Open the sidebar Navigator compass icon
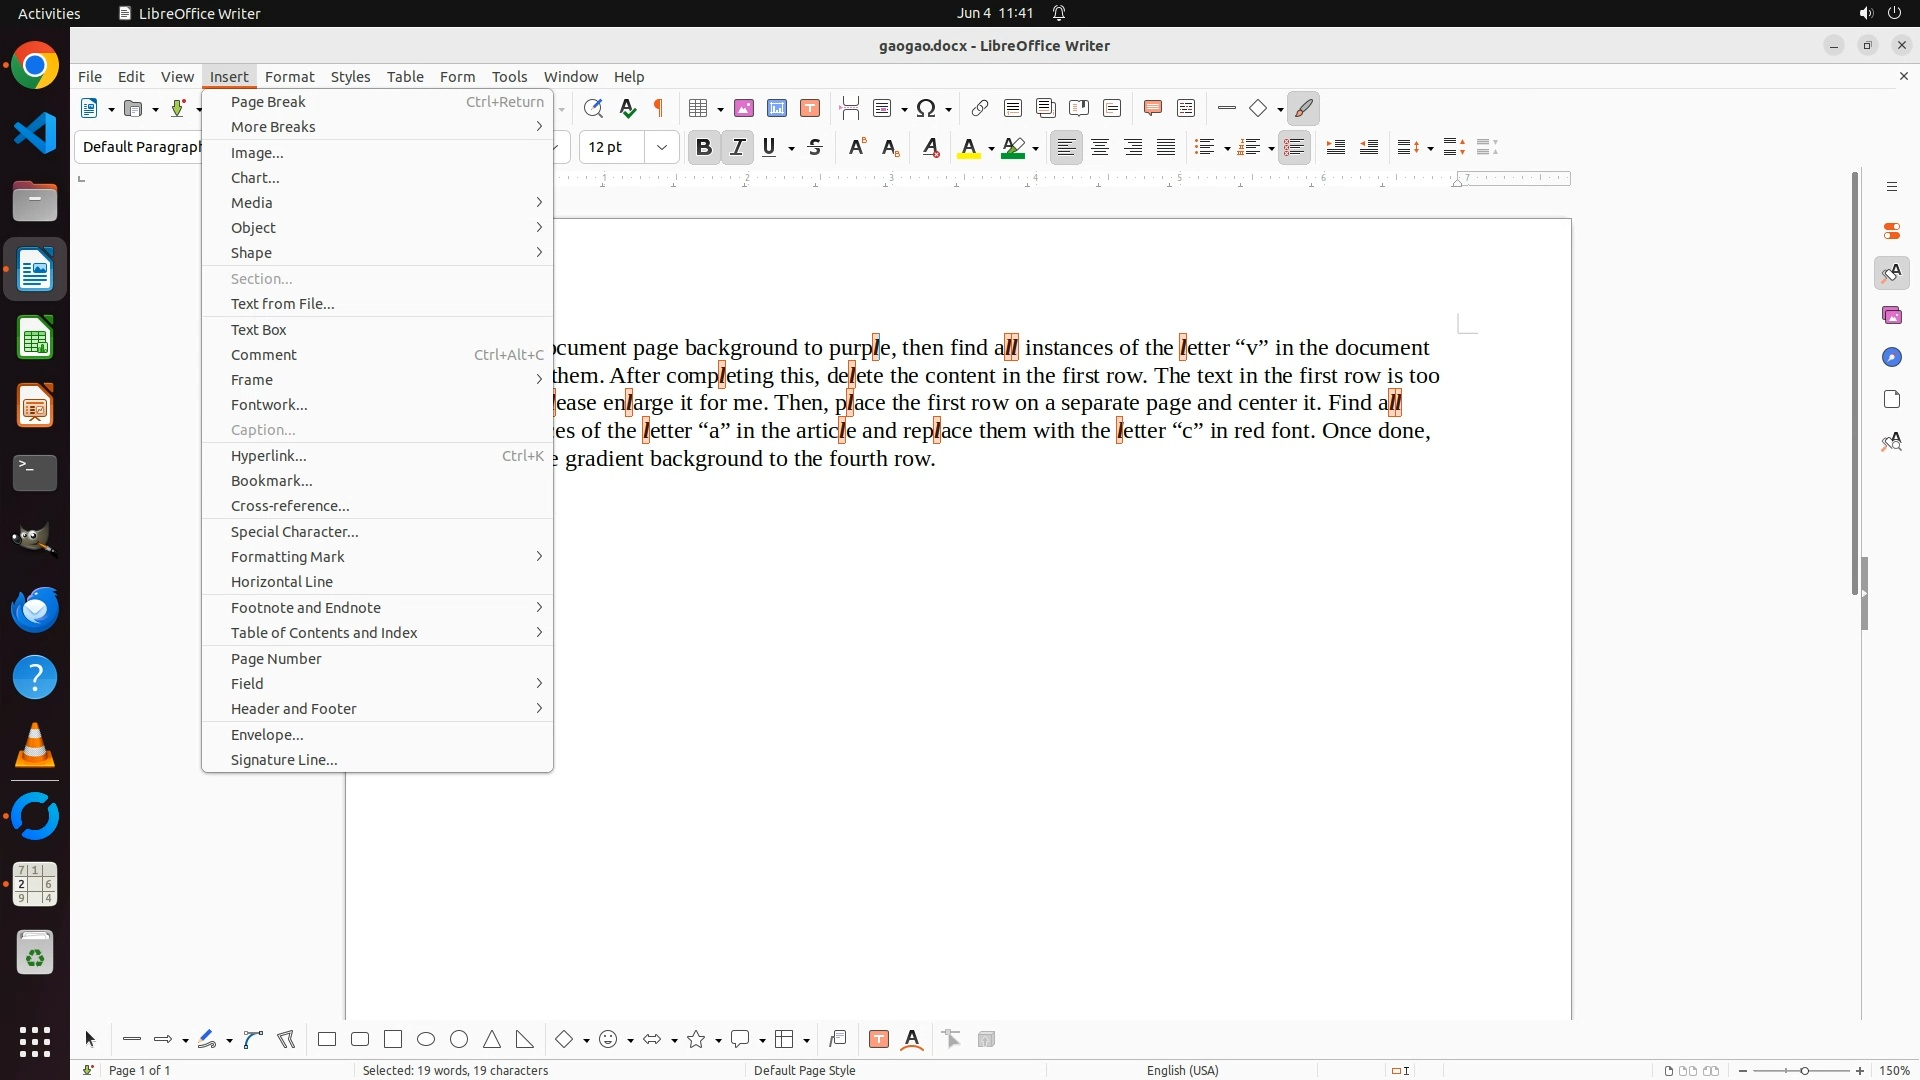The height and width of the screenshot is (1080, 1920). (x=1892, y=358)
